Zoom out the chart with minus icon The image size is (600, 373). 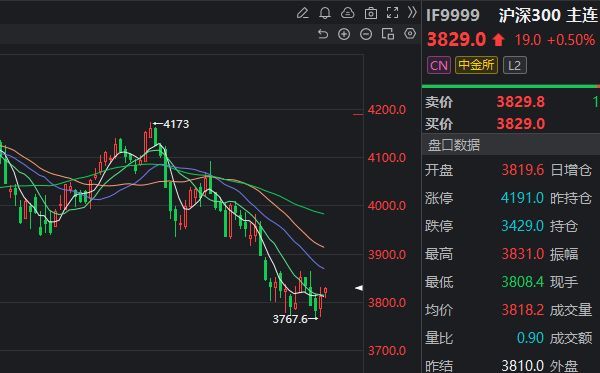(x=366, y=34)
